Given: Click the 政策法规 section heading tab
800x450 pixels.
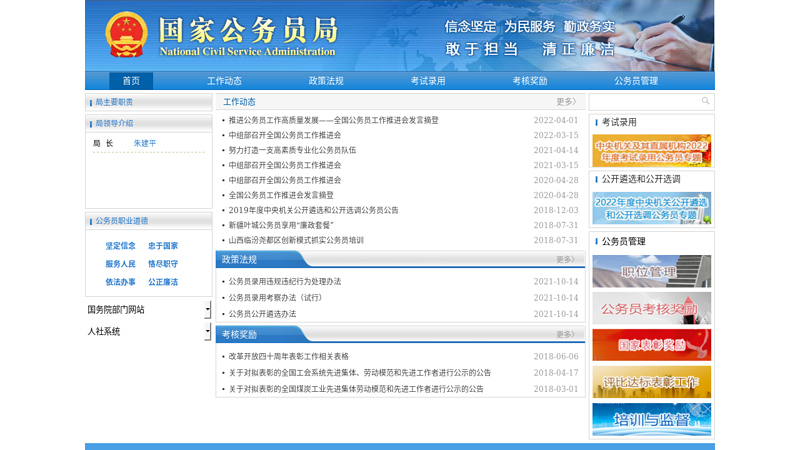Looking at the screenshot, I should tap(239, 259).
